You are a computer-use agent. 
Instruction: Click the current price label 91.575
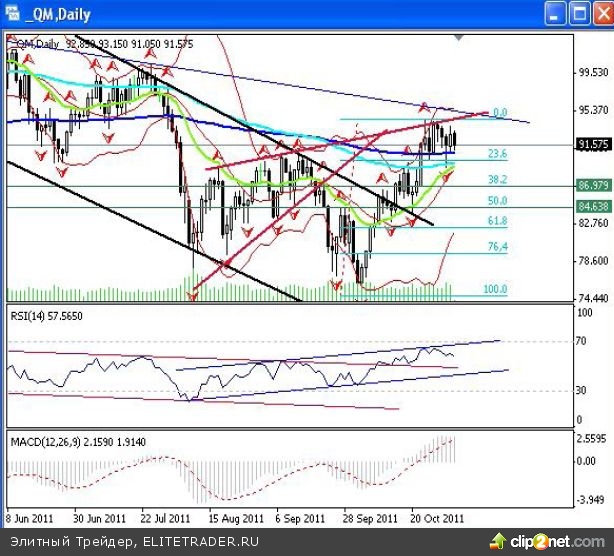click(x=594, y=145)
